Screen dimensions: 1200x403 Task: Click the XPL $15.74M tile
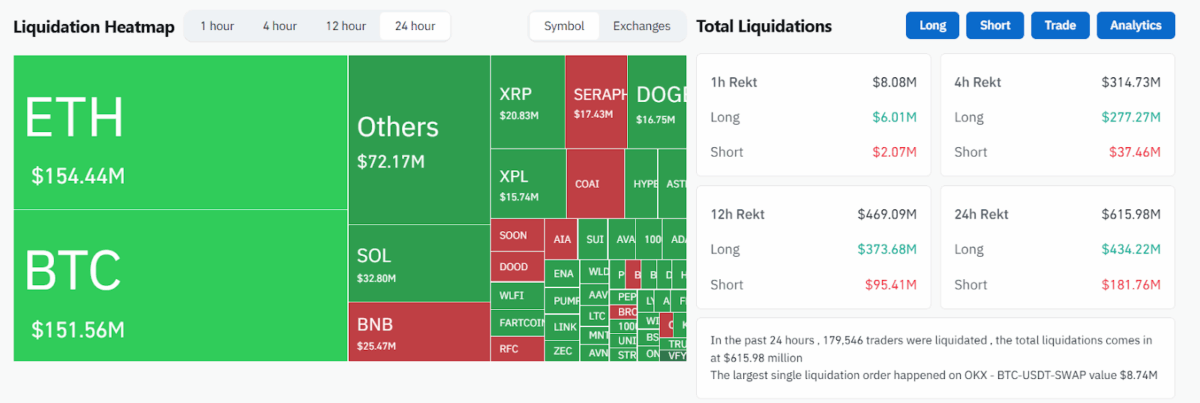pyautogui.click(x=527, y=183)
